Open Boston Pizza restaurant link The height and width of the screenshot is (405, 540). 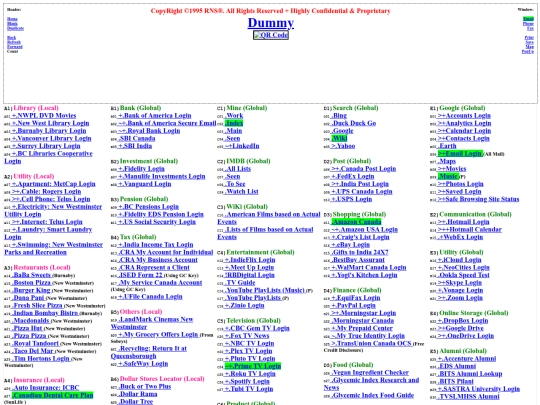click(31, 282)
